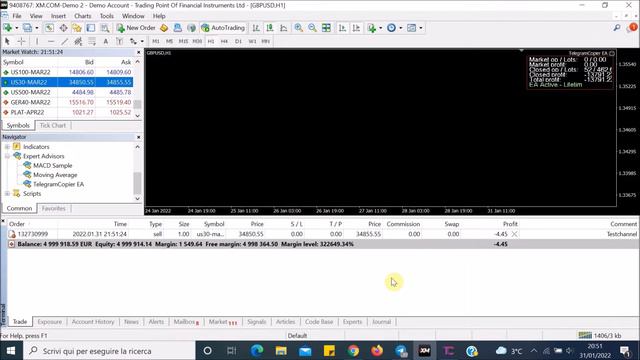Close the Market Watch panel
This screenshot has width=640, height=360.
pos(138,52)
